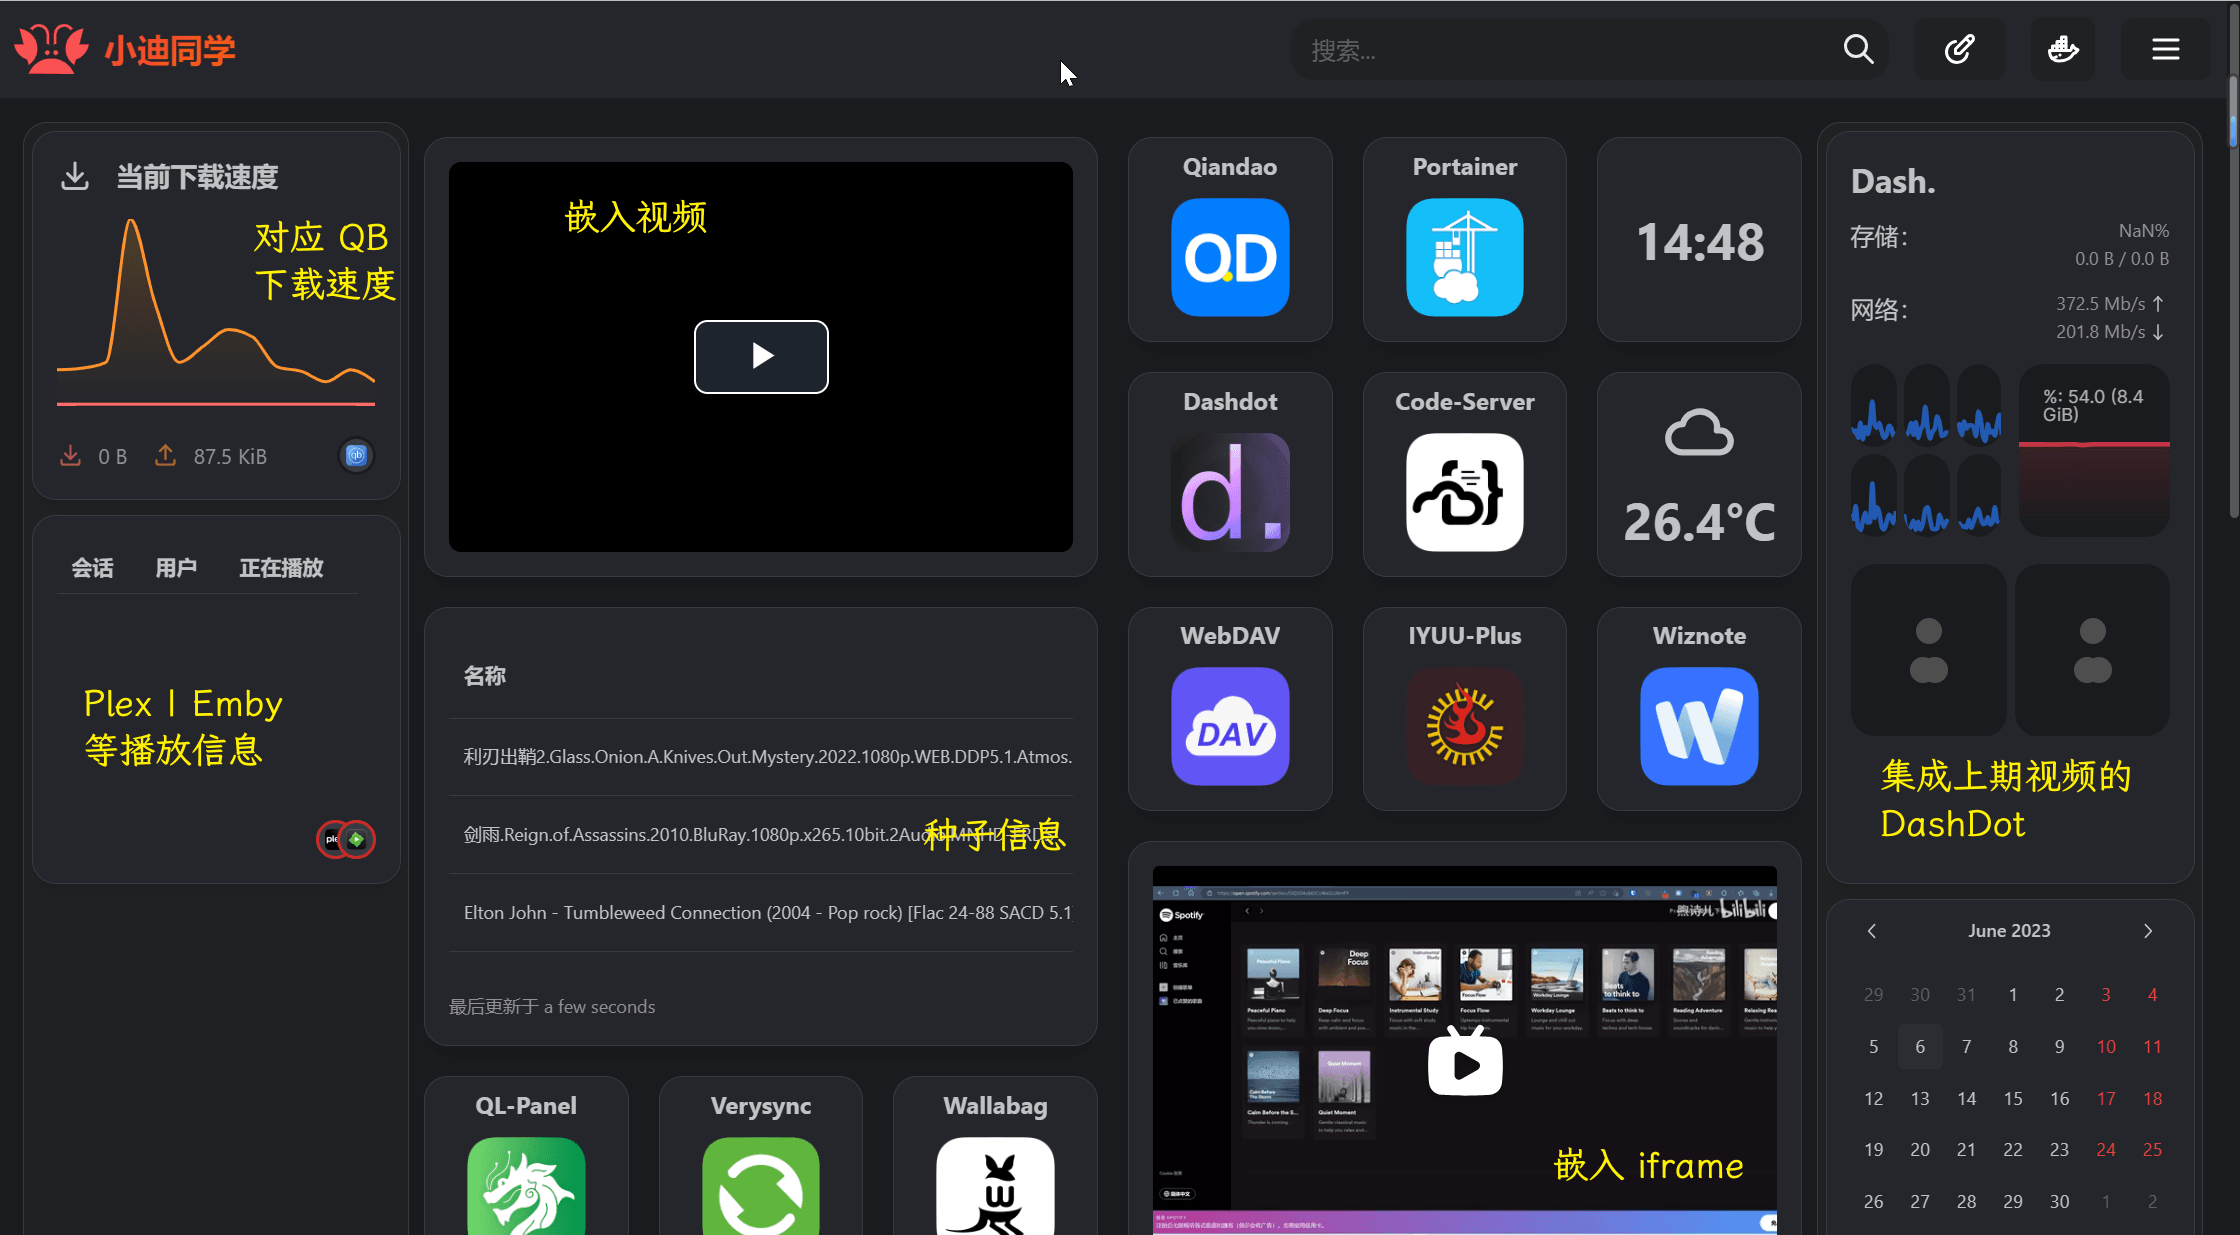Click the search magnifier icon
This screenshot has width=2240, height=1235.
click(x=1858, y=49)
